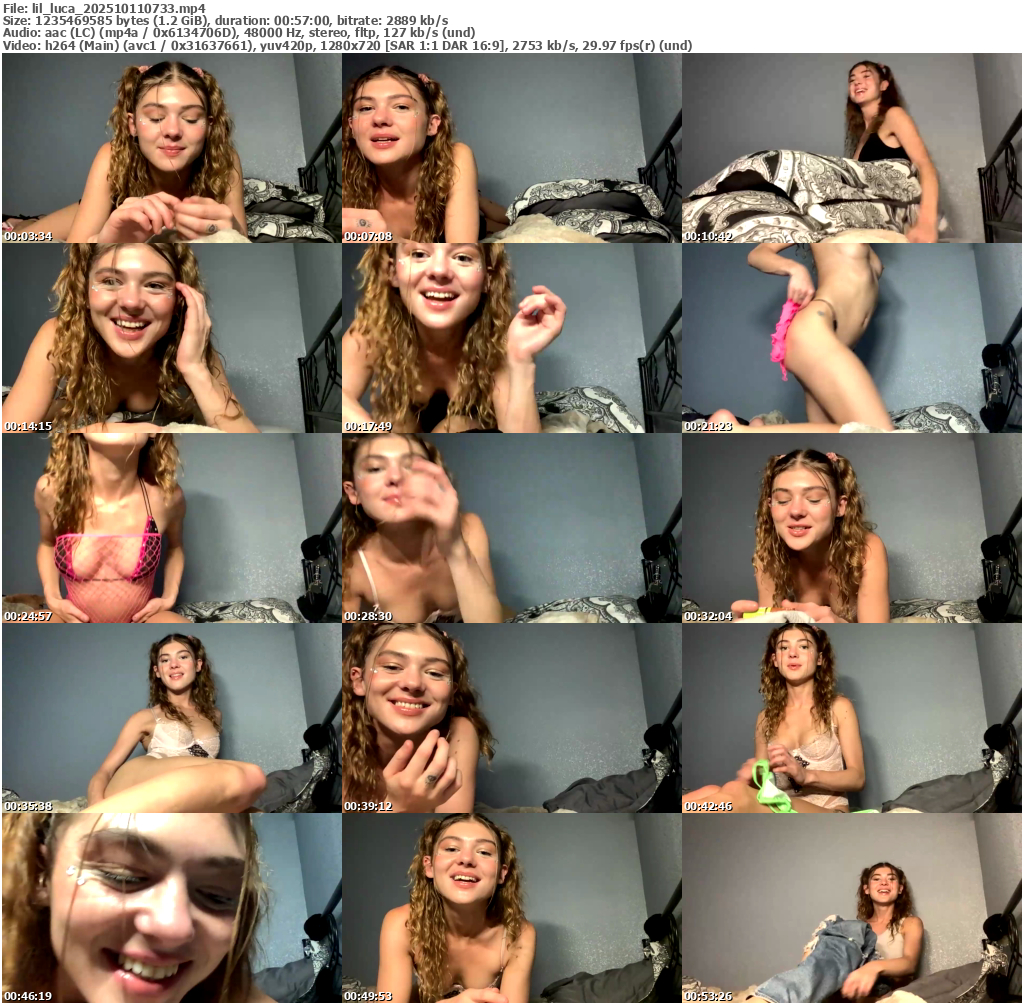Pick the thumbnail stamped 00:39:12
The image size is (1024, 1003).
[511, 718]
